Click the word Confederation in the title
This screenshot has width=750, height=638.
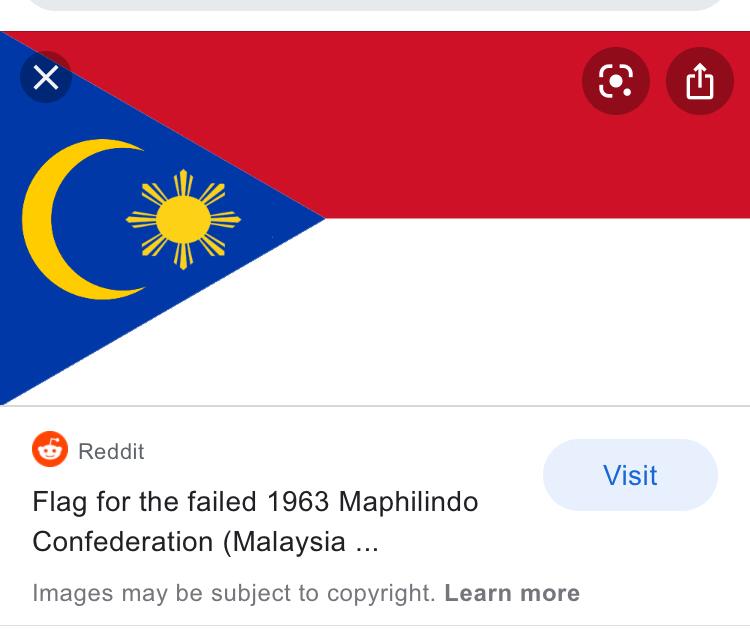123,542
